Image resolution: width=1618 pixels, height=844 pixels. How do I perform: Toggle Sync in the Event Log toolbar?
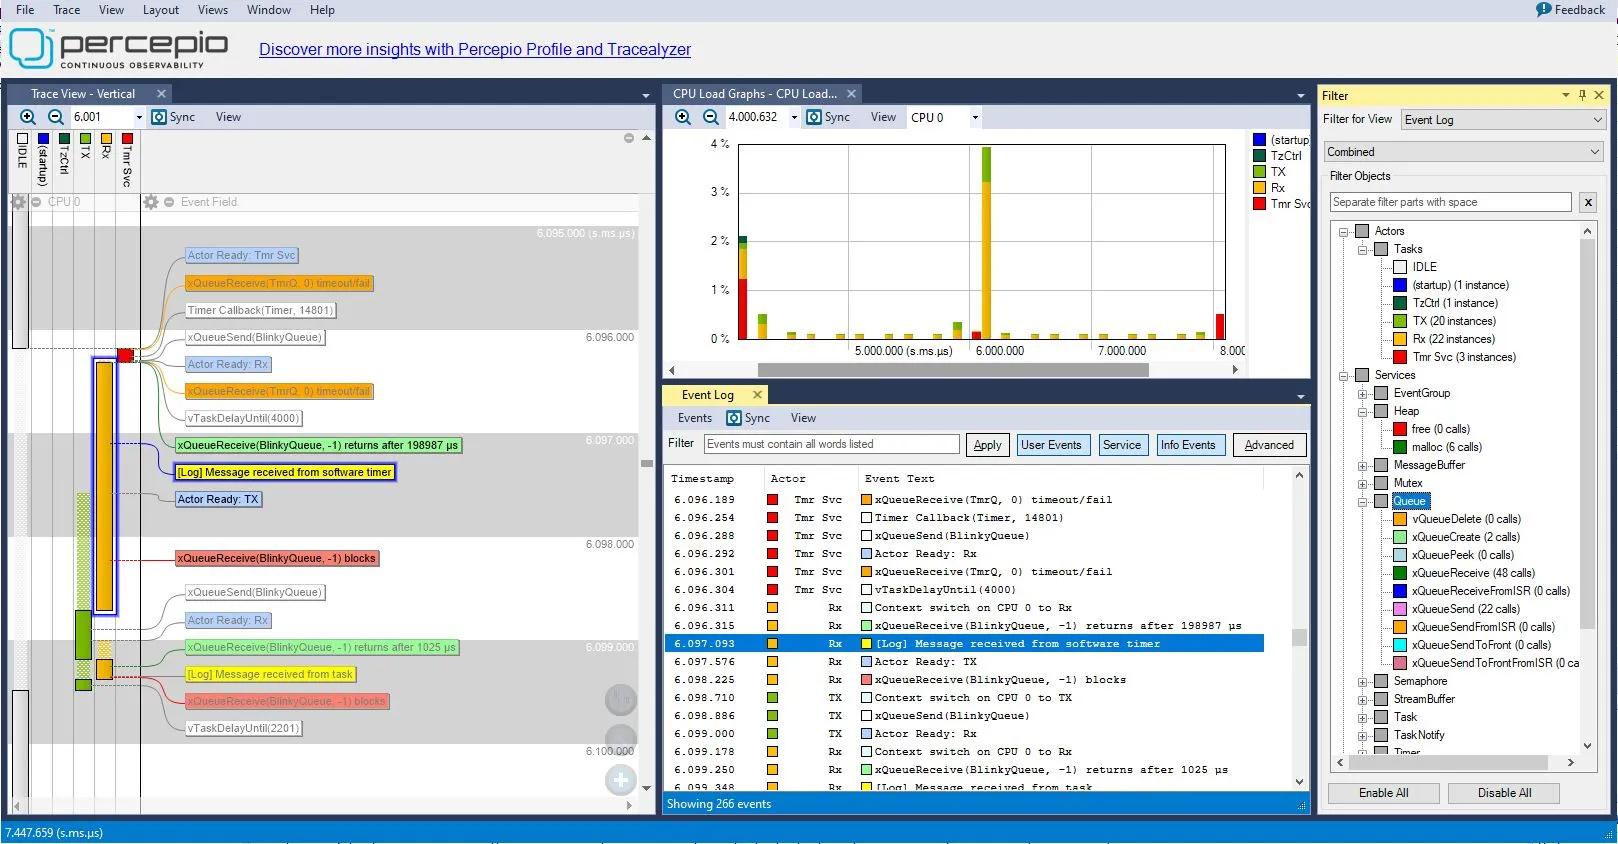coord(748,418)
